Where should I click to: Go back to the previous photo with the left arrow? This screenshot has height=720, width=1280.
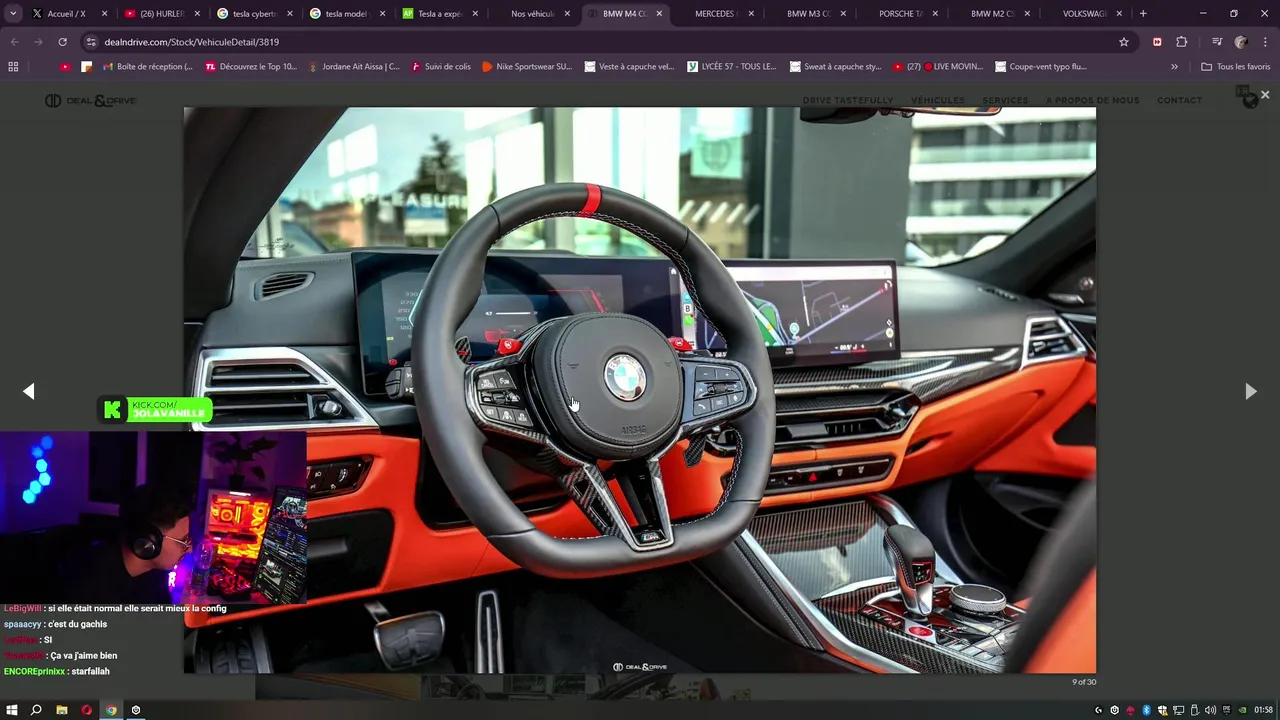tap(29, 391)
